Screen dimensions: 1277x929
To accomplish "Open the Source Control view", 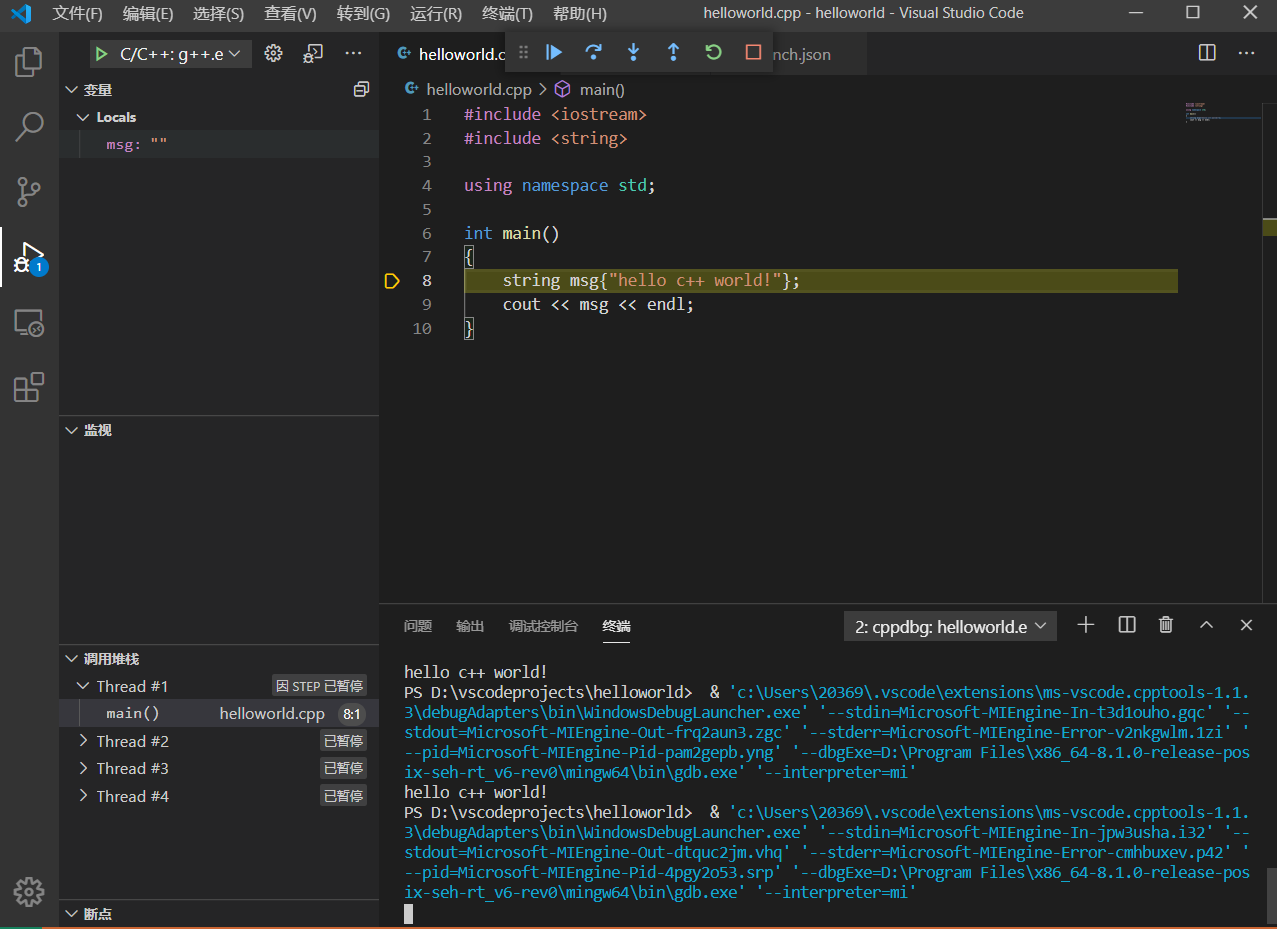I will point(29,191).
